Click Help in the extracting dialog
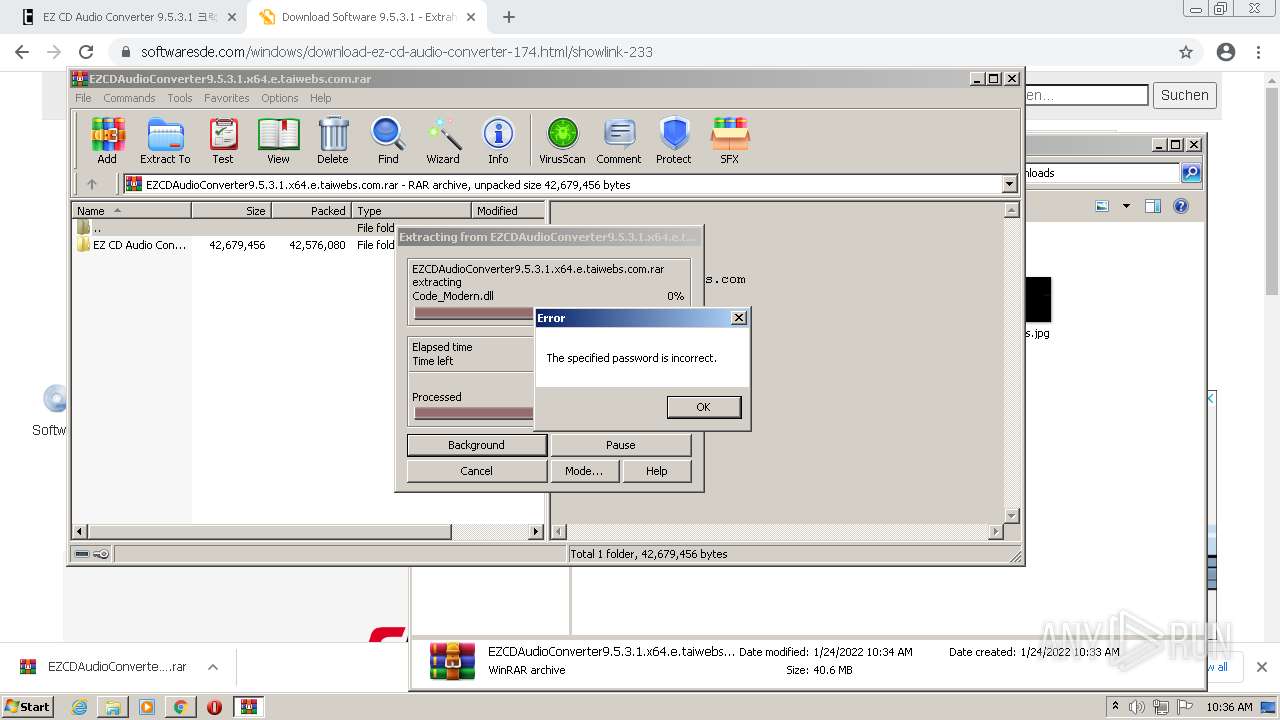Viewport: 1280px width, 720px height. click(657, 471)
